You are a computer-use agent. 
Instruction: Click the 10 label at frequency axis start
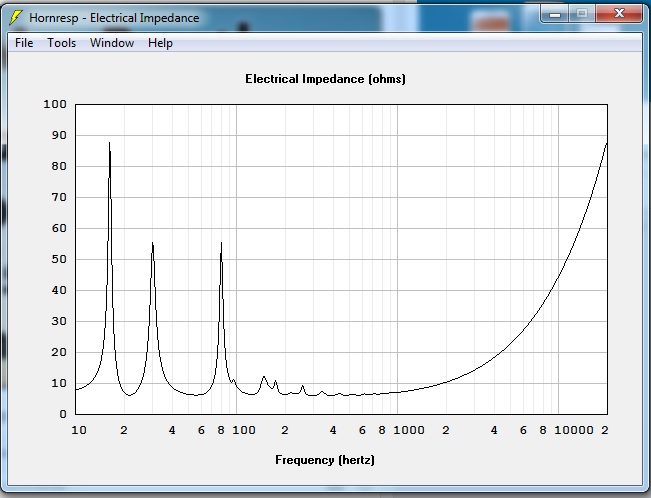pyautogui.click(x=79, y=430)
